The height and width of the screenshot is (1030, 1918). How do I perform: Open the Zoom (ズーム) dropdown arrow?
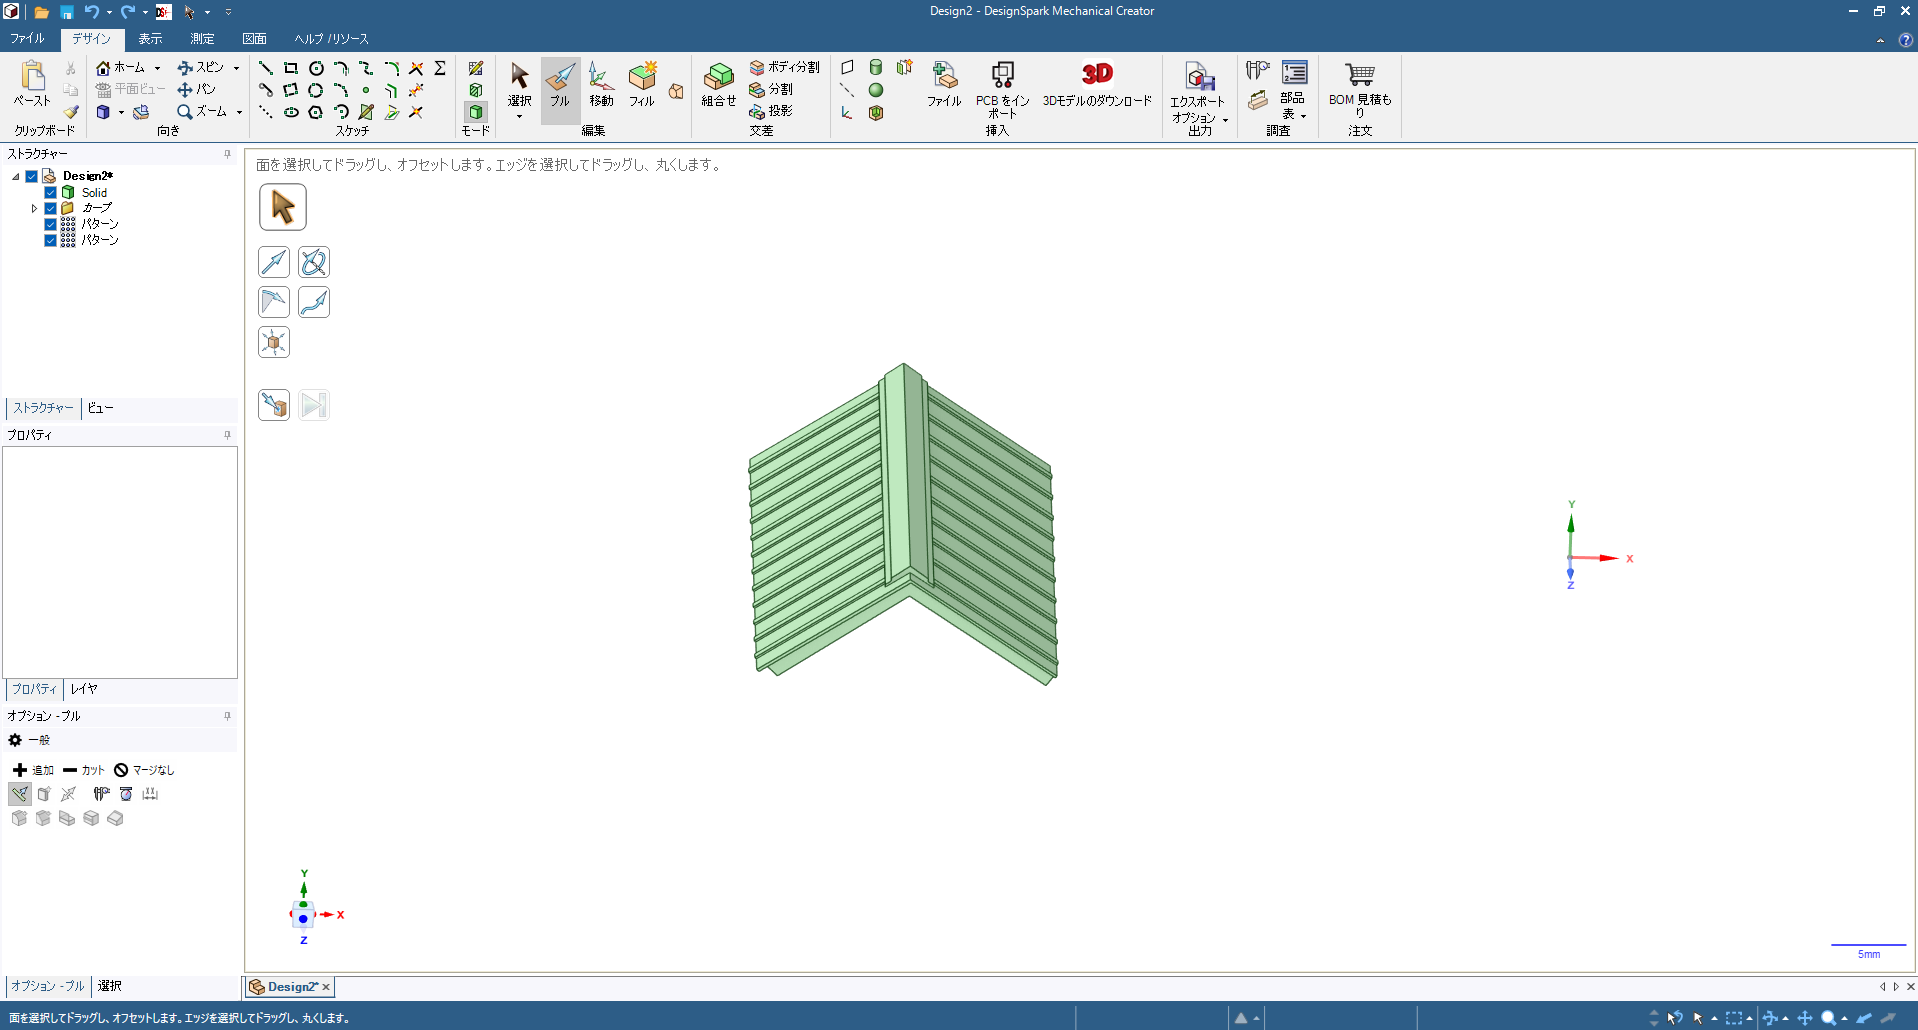[239, 112]
